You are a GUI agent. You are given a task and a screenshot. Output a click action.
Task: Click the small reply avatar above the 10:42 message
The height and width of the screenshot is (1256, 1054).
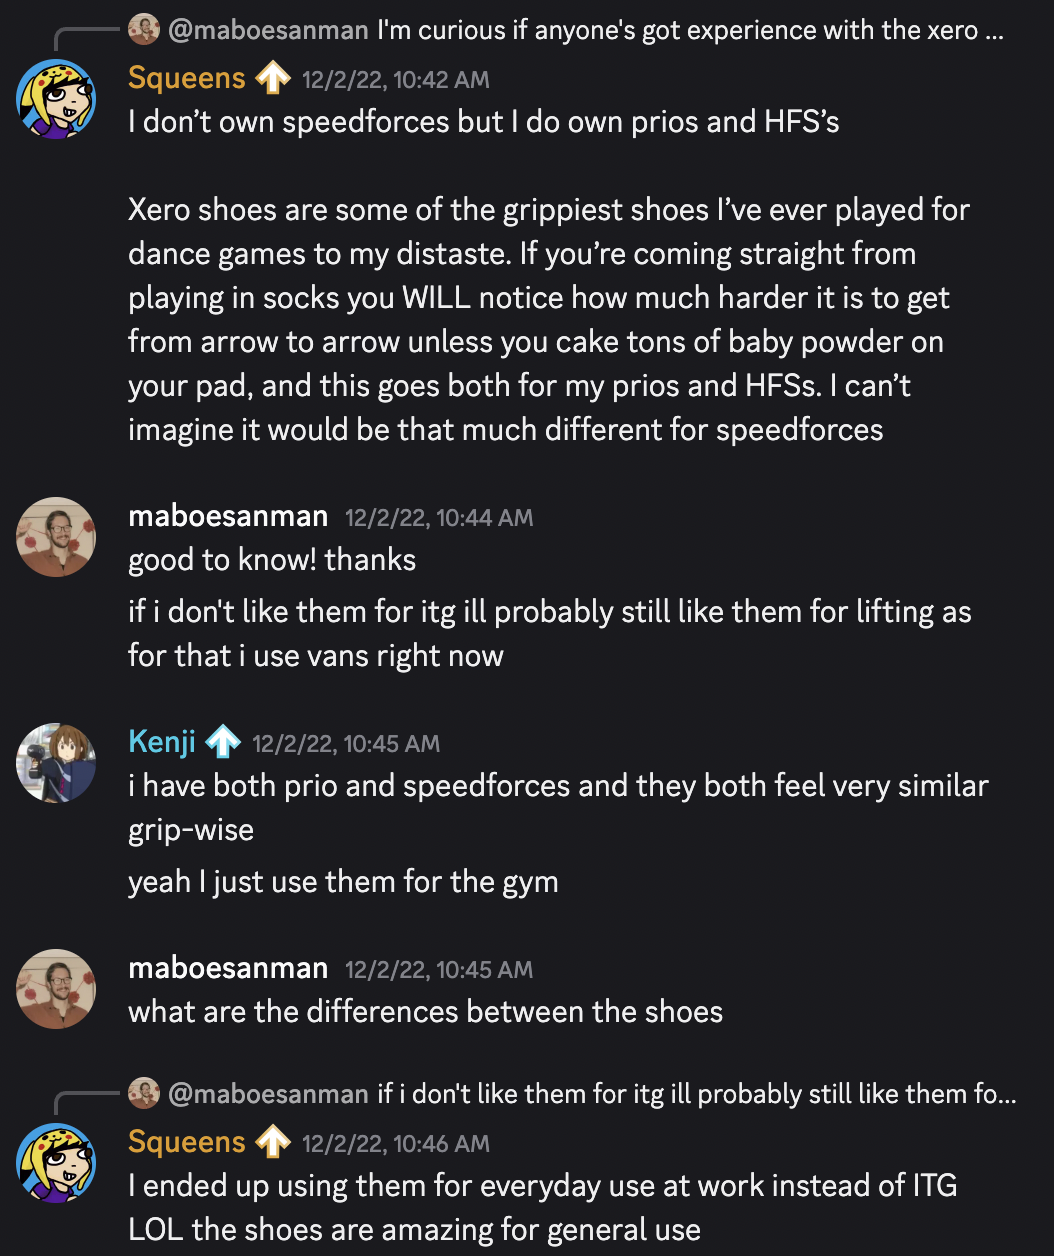click(144, 30)
